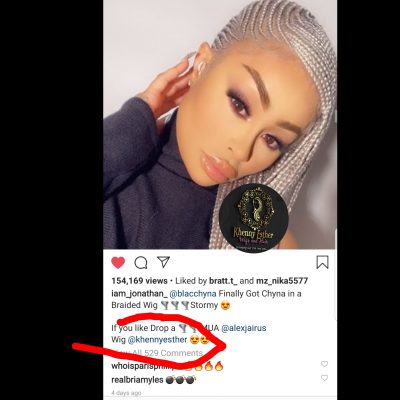Click the 154,169 views count
This screenshot has height=400, width=400.
(x=139, y=281)
